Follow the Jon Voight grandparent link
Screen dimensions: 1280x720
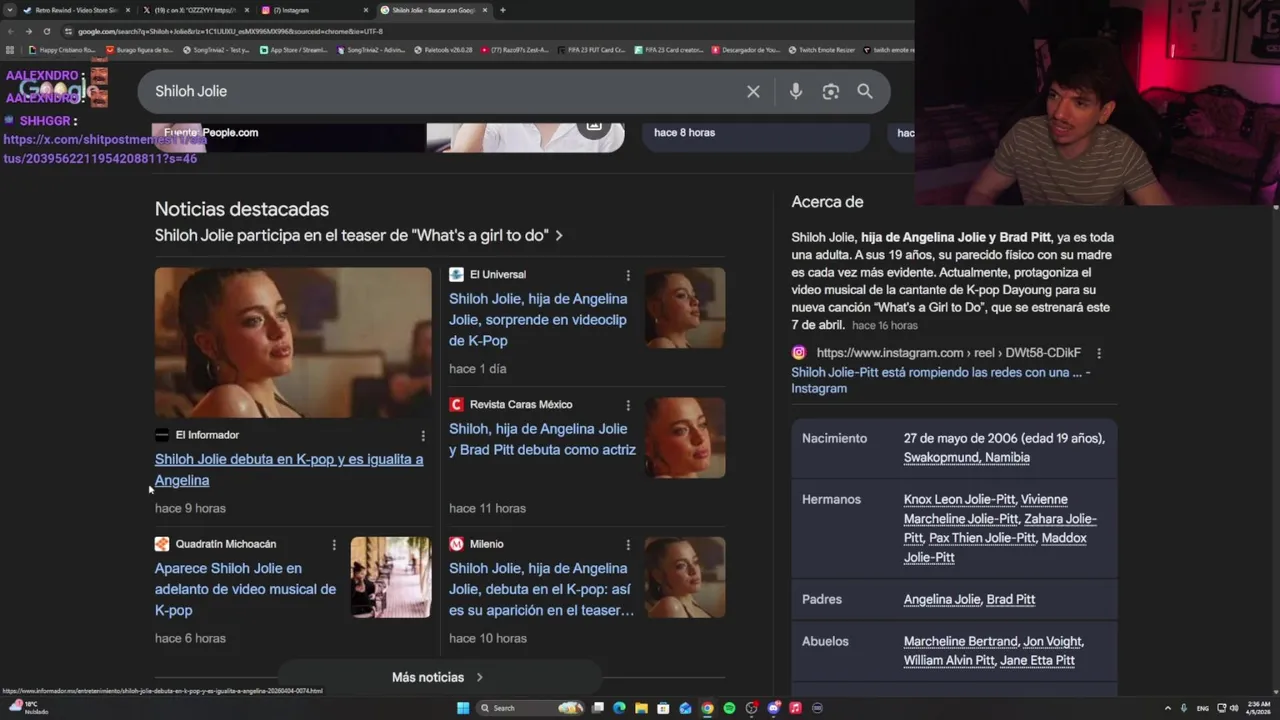1052,642
